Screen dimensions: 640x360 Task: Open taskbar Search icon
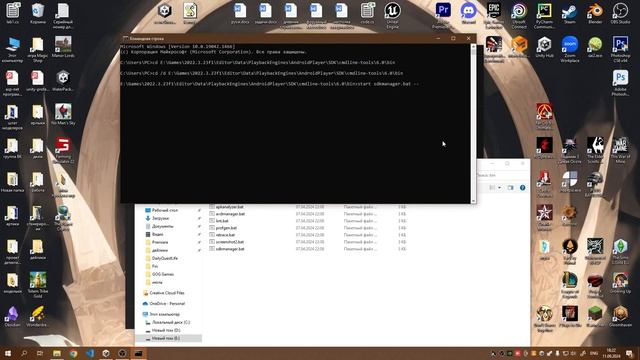pyautogui.click(x=24, y=353)
